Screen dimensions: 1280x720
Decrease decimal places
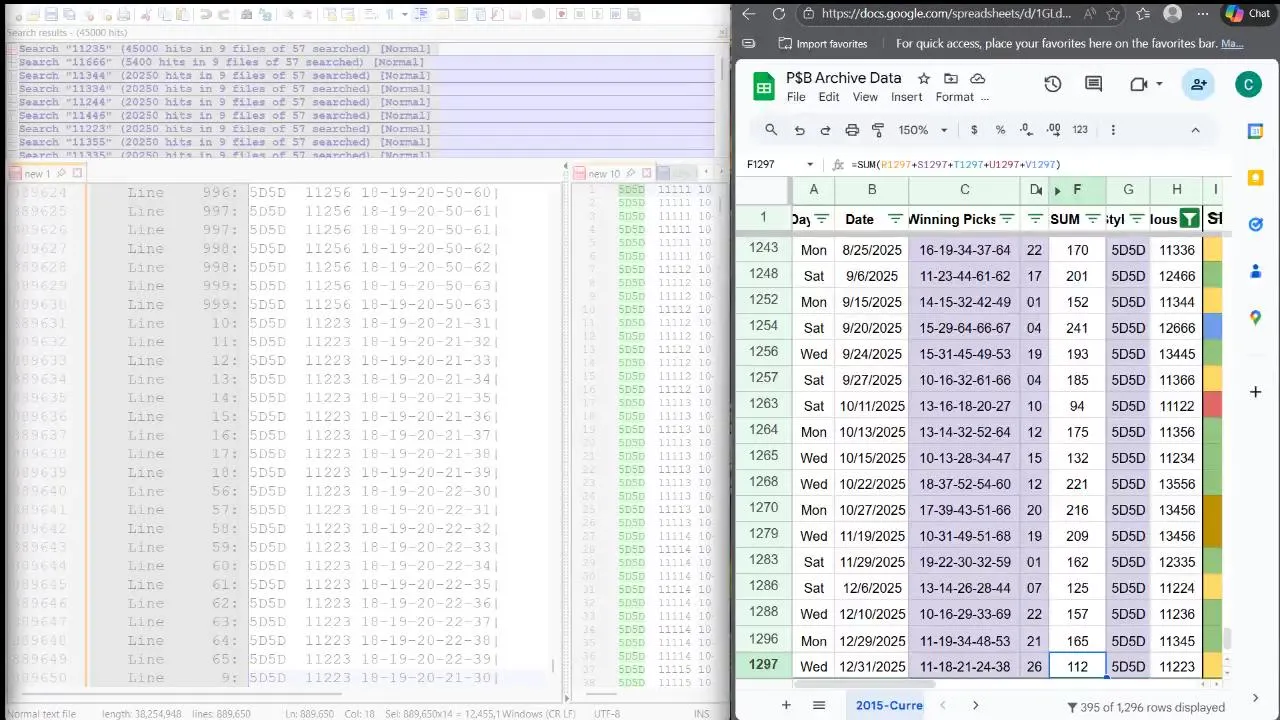click(1026, 130)
